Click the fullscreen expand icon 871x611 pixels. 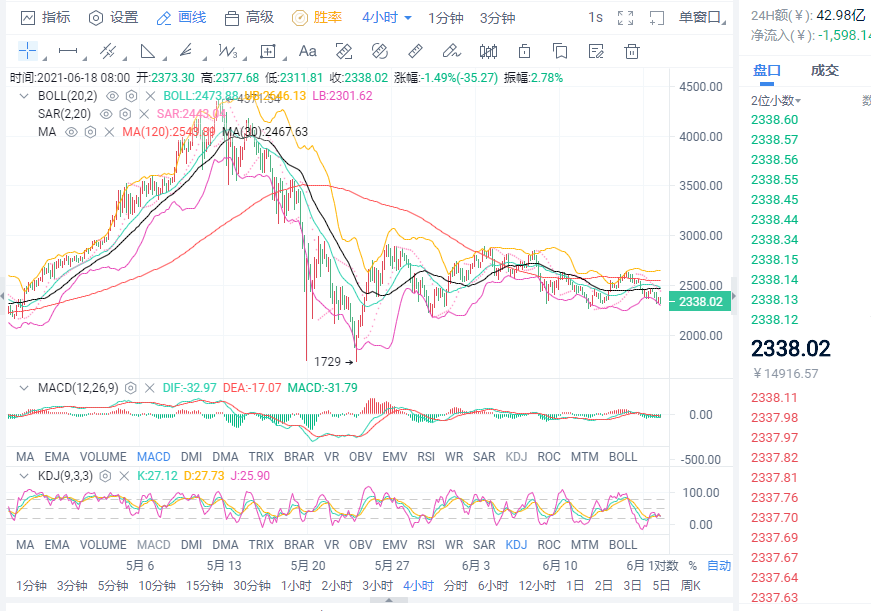pos(625,17)
